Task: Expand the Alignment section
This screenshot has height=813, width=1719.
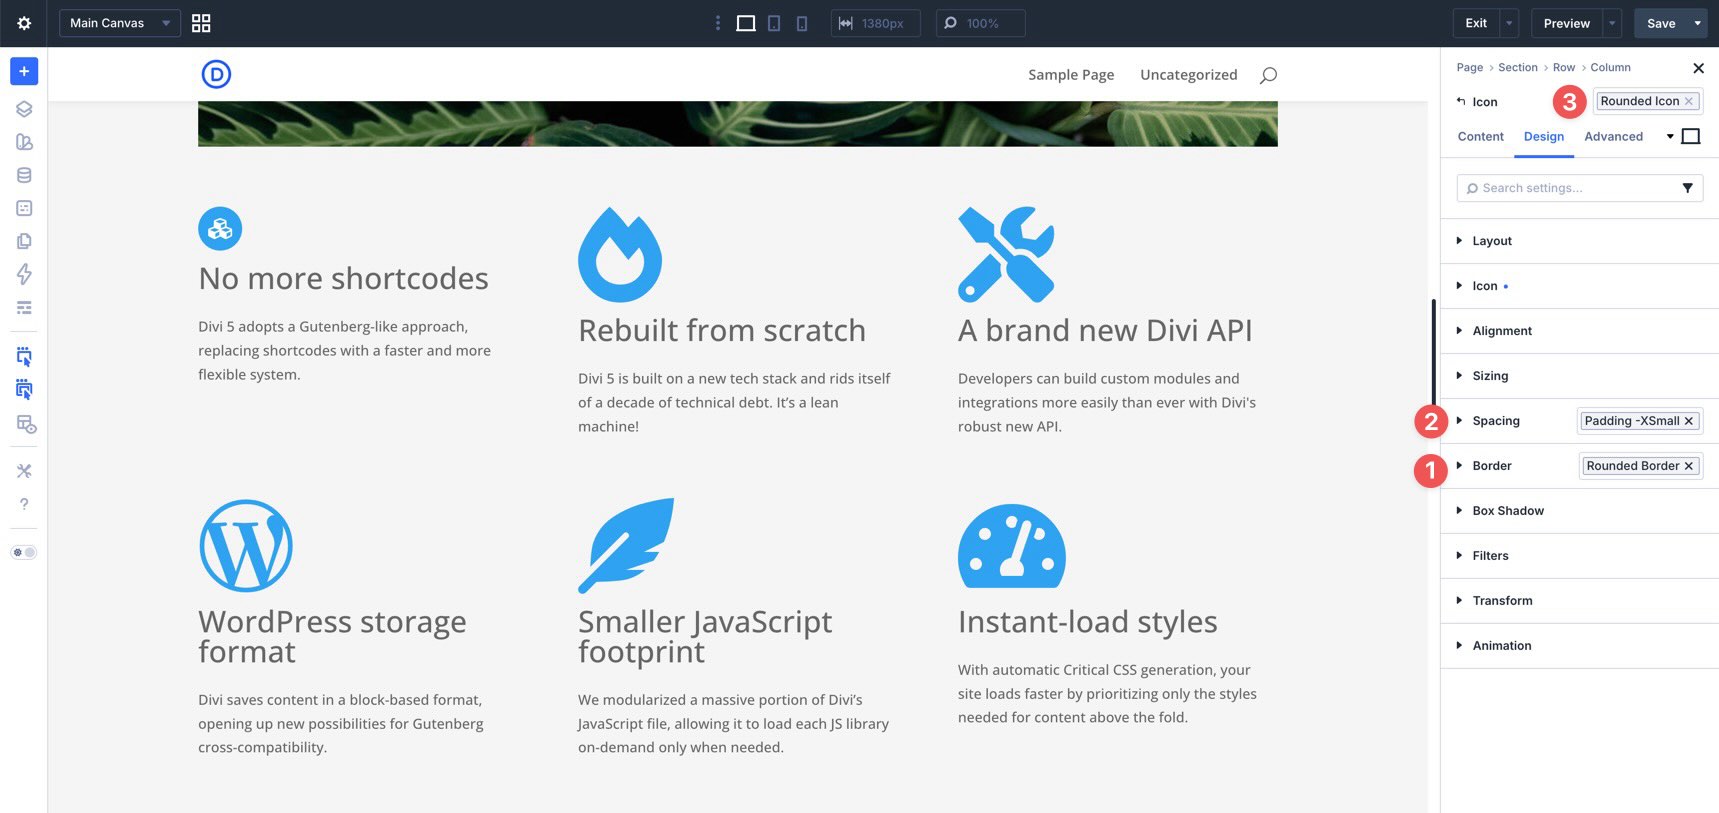Action: point(1580,331)
